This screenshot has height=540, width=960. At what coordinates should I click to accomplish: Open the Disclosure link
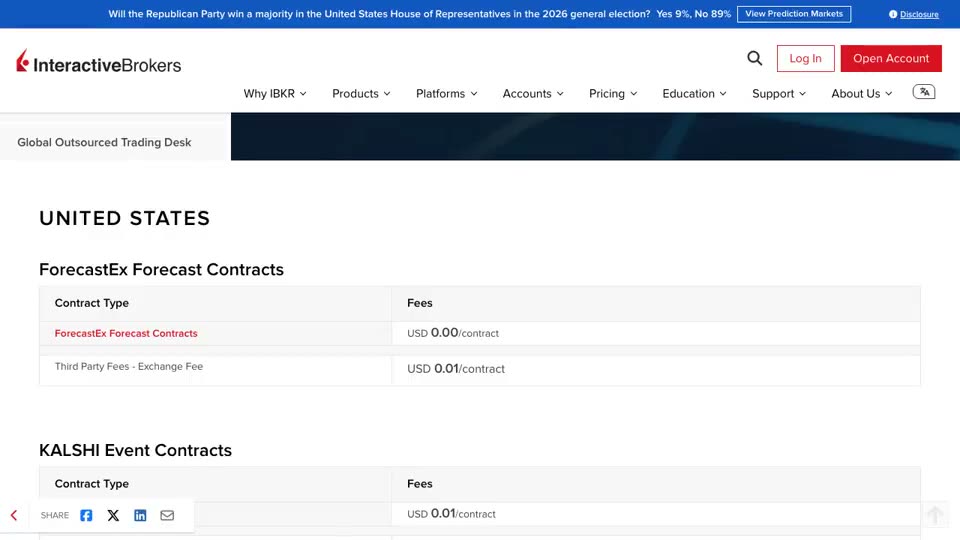[x=919, y=15]
